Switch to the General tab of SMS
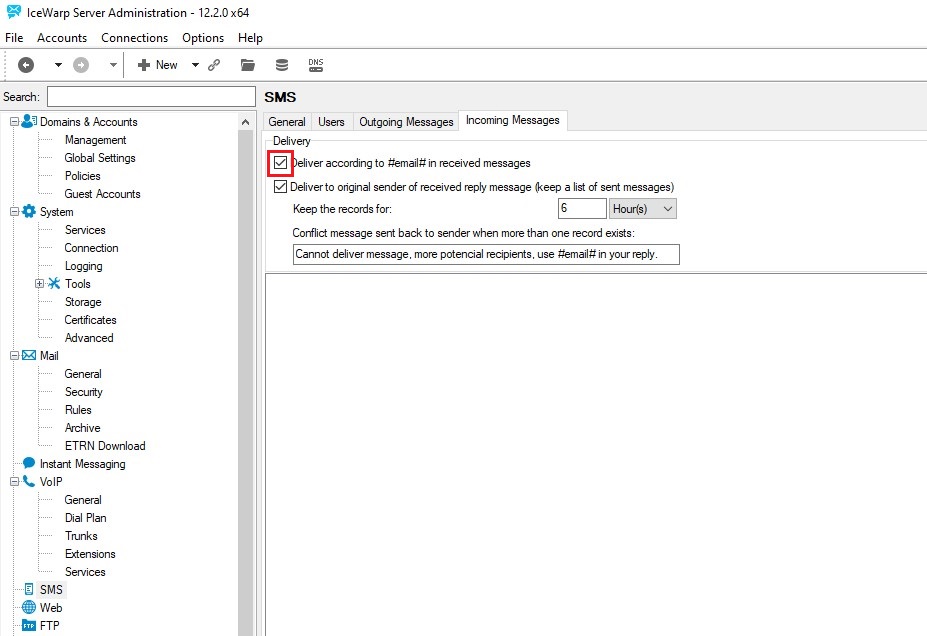This screenshot has width=927, height=636. tap(287, 122)
